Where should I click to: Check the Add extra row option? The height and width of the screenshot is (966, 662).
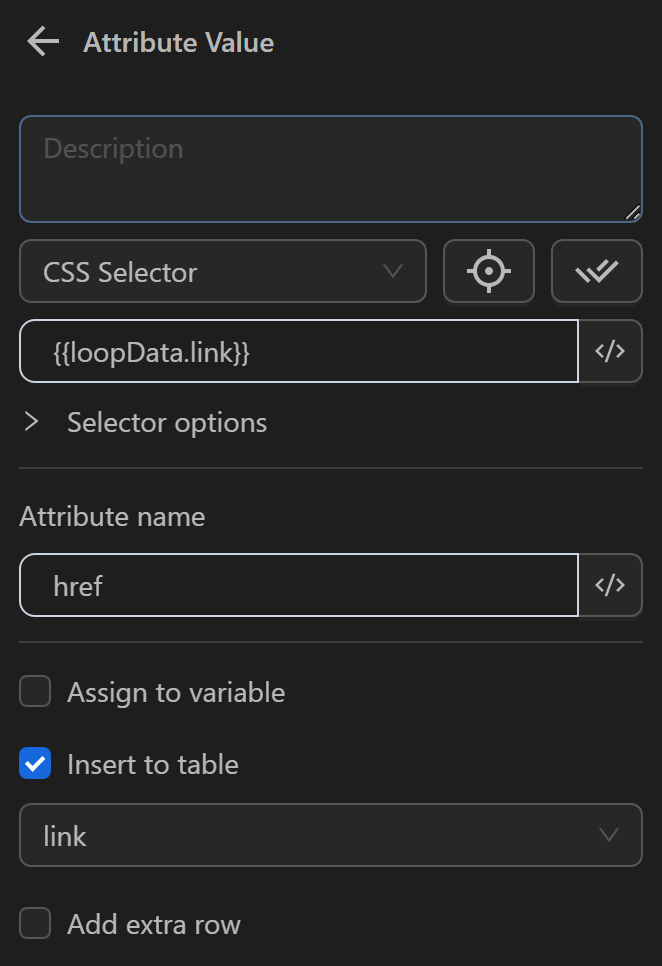[34, 923]
